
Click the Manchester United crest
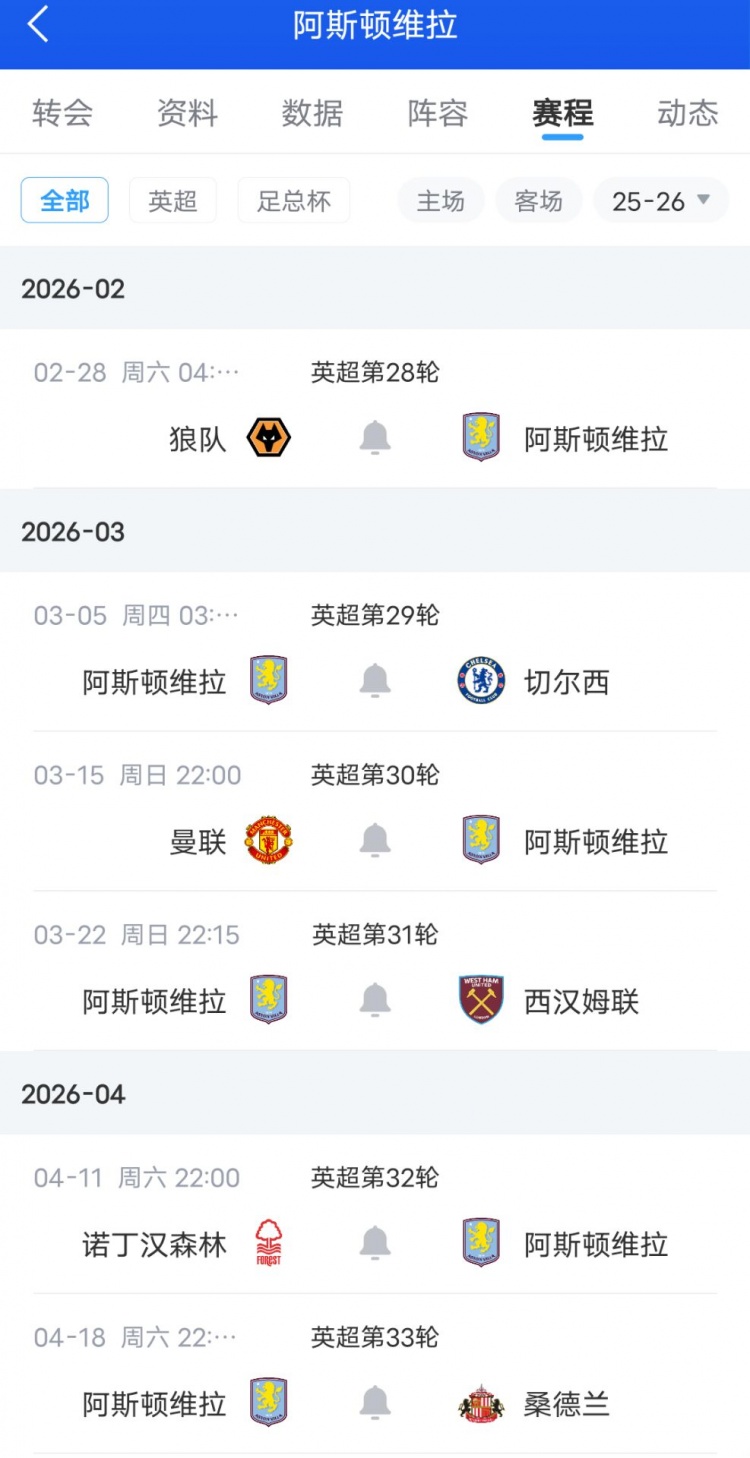point(268,841)
